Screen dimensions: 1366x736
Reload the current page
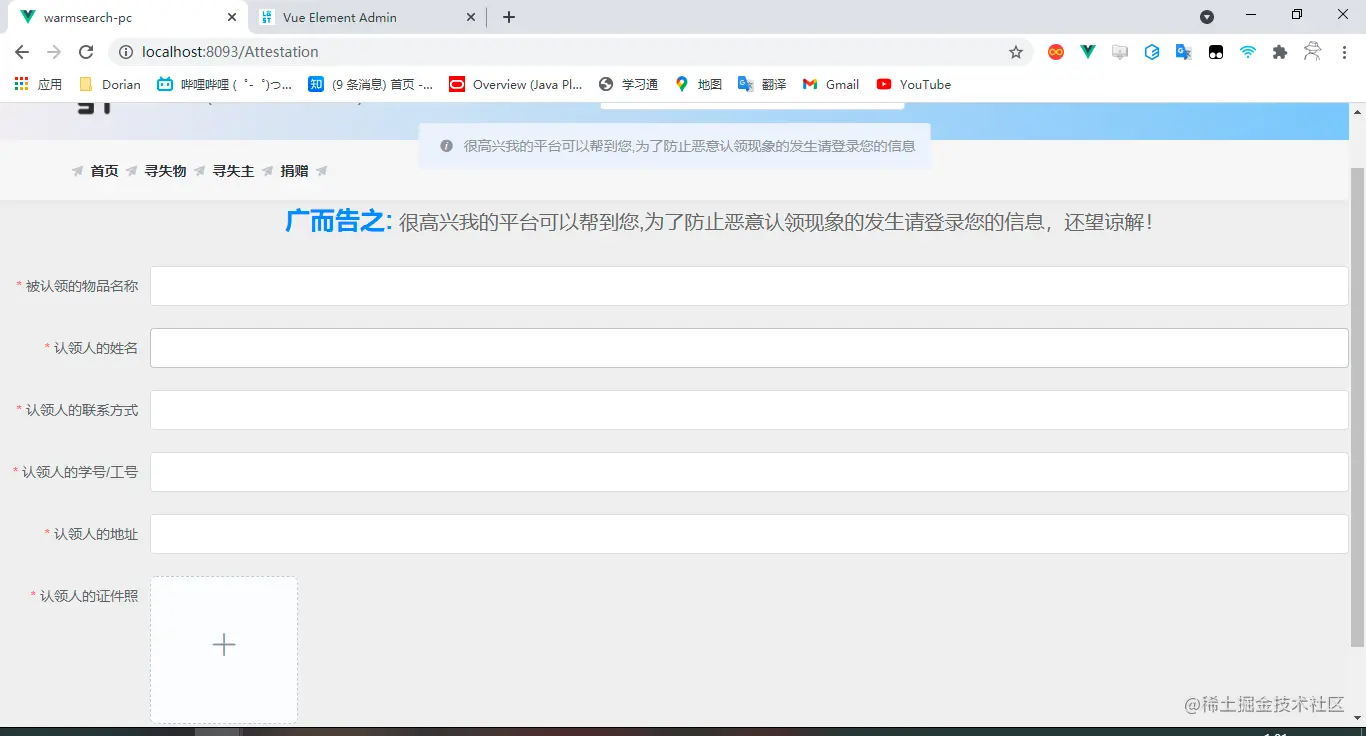[86, 52]
